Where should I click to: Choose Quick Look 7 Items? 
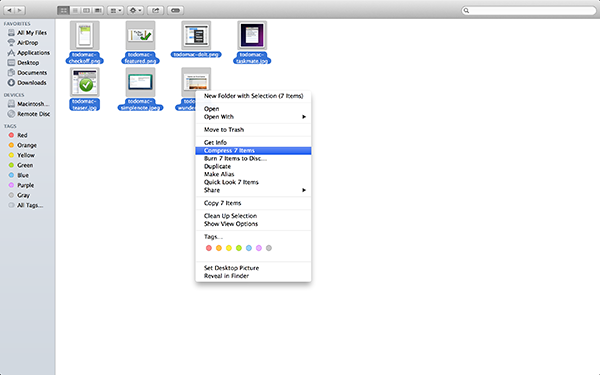pyautogui.click(x=253, y=182)
